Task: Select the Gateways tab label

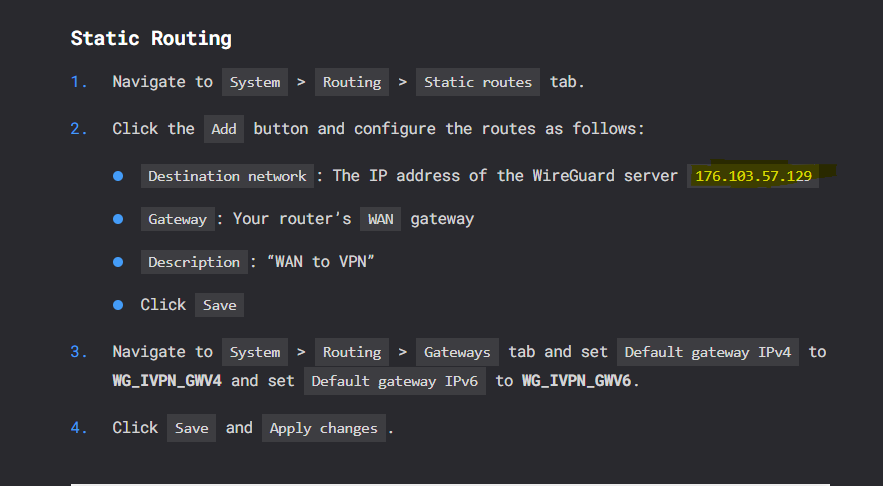Action: click(x=457, y=353)
